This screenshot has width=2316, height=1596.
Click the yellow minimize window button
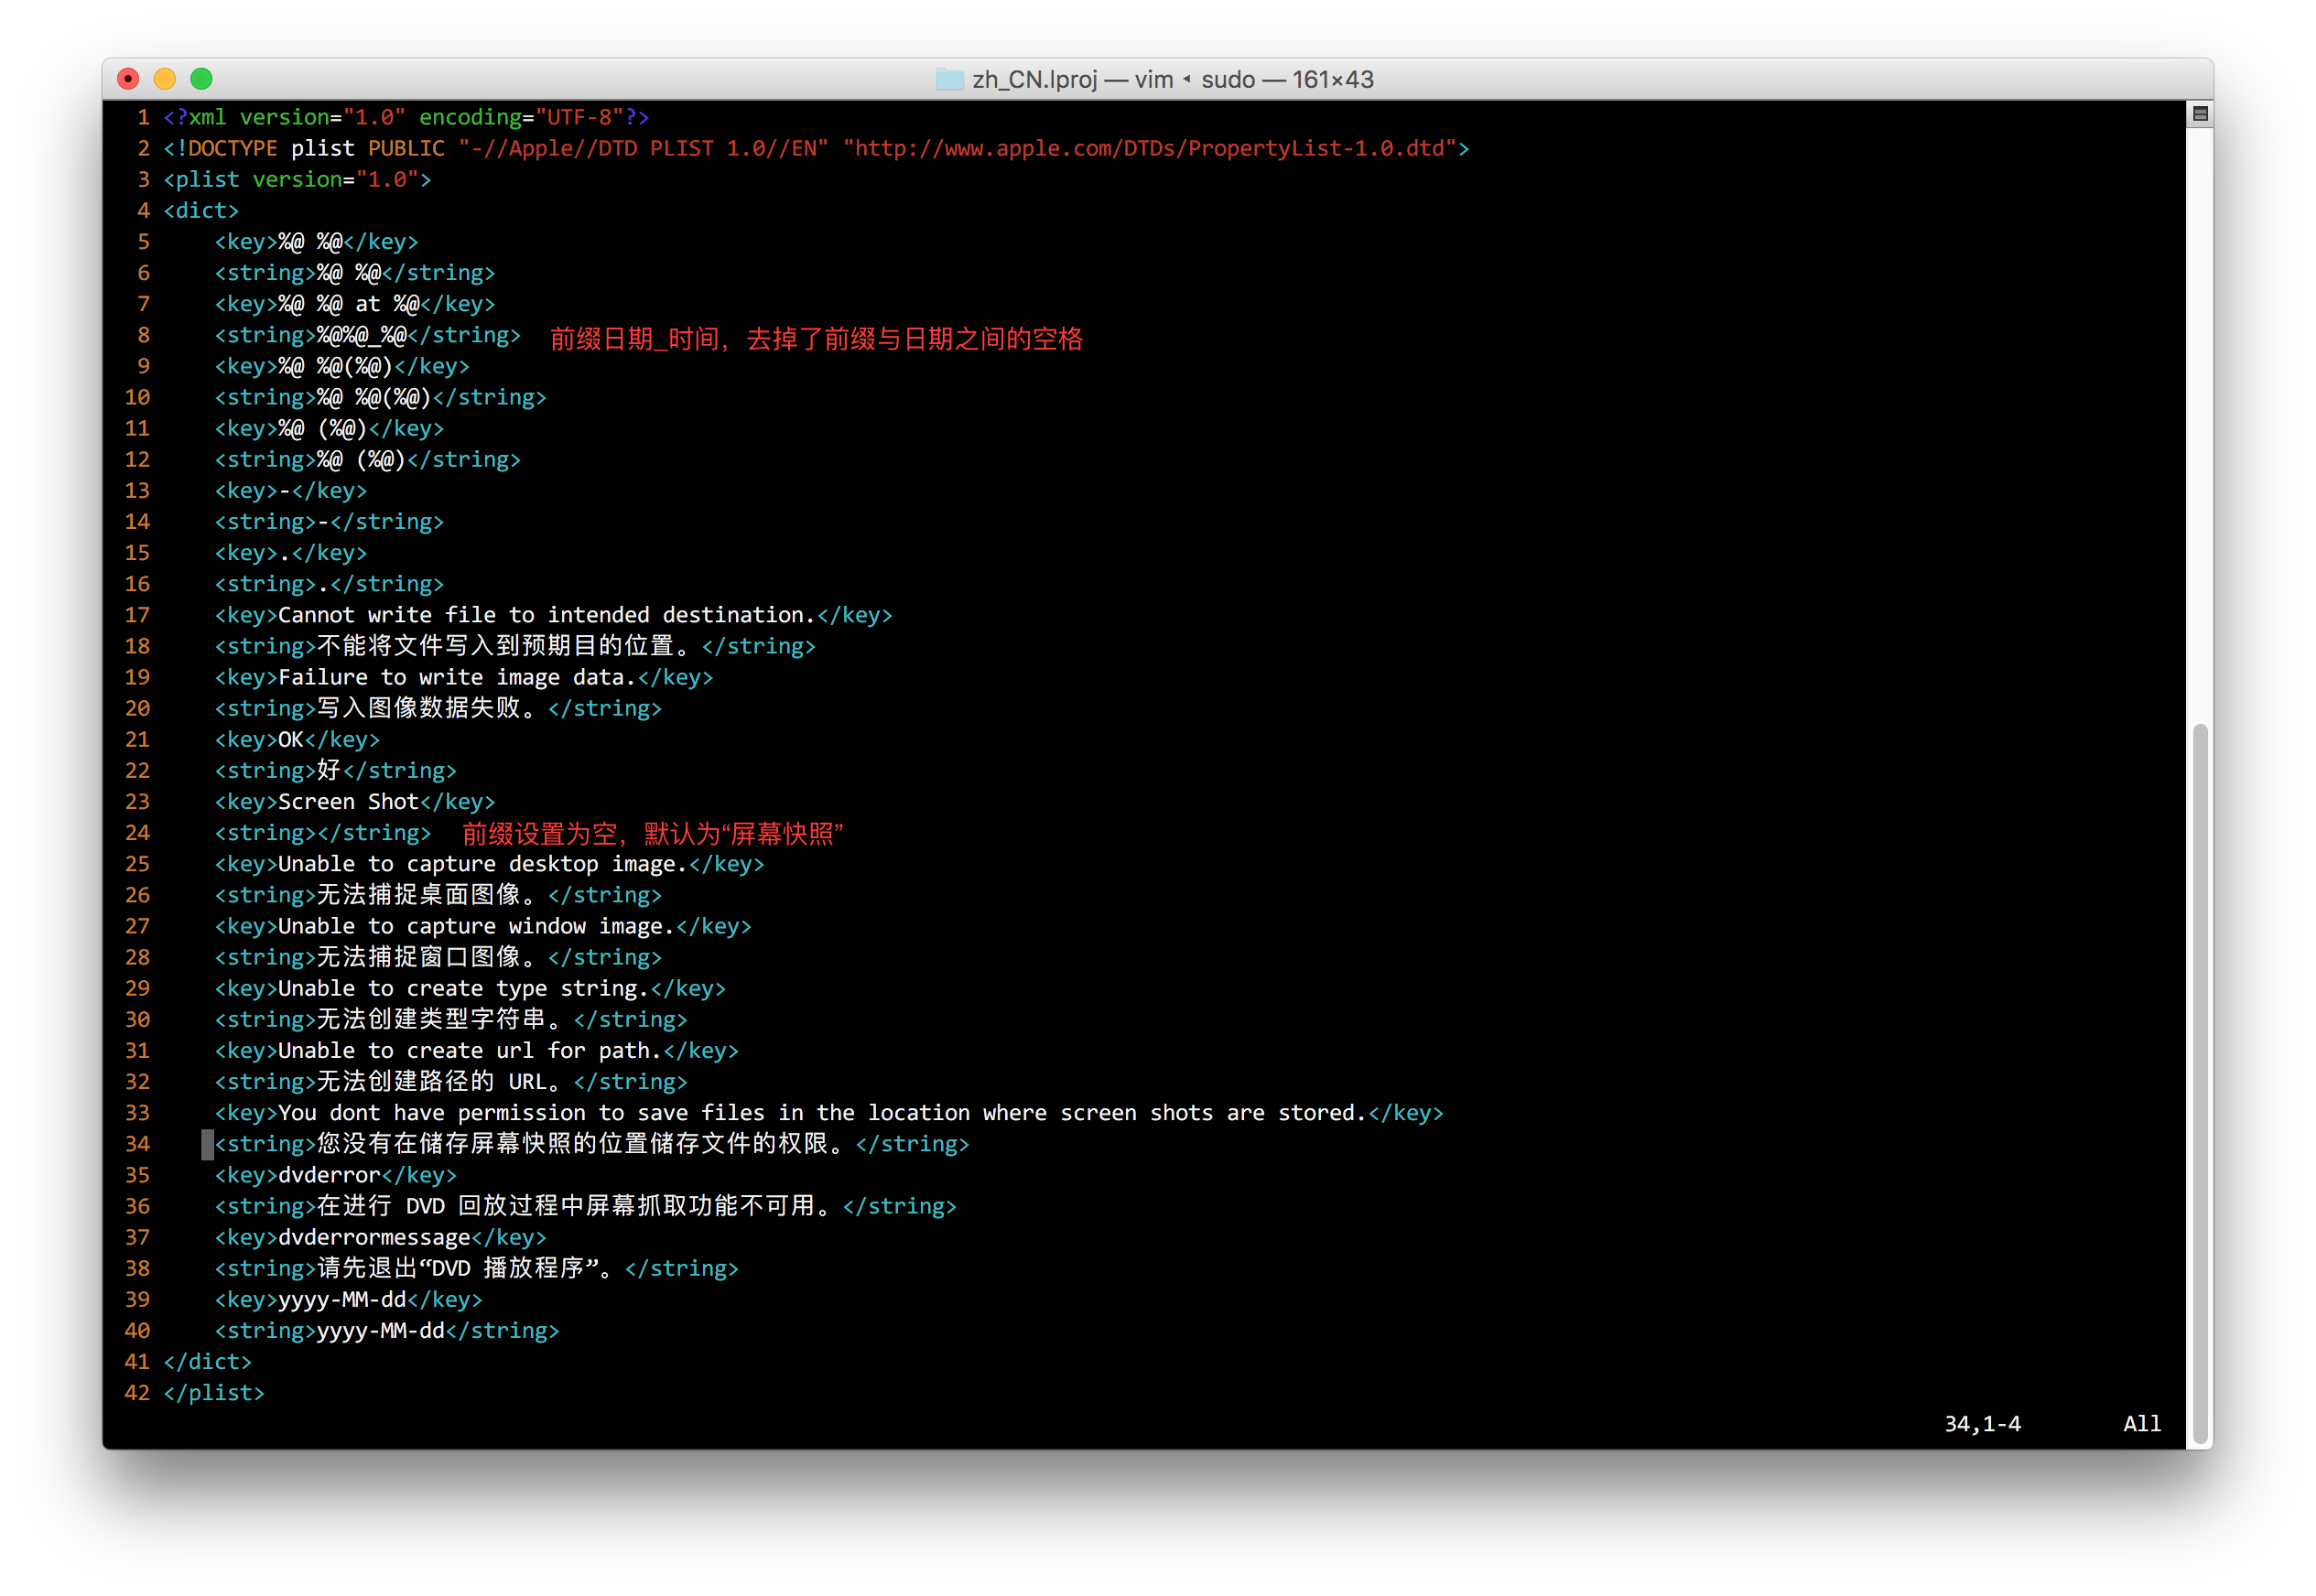pos(165,79)
